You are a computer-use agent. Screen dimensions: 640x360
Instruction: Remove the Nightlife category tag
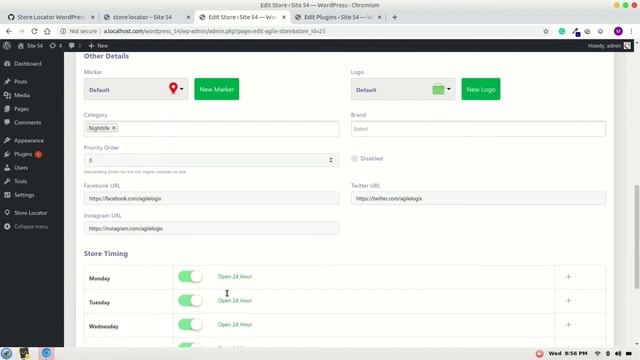114,128
